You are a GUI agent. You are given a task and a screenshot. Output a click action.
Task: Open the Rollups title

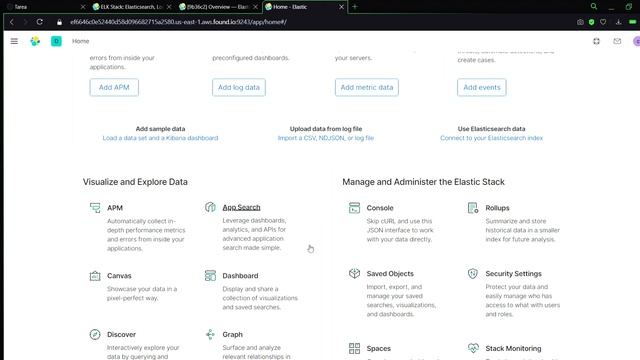point(497,208)
